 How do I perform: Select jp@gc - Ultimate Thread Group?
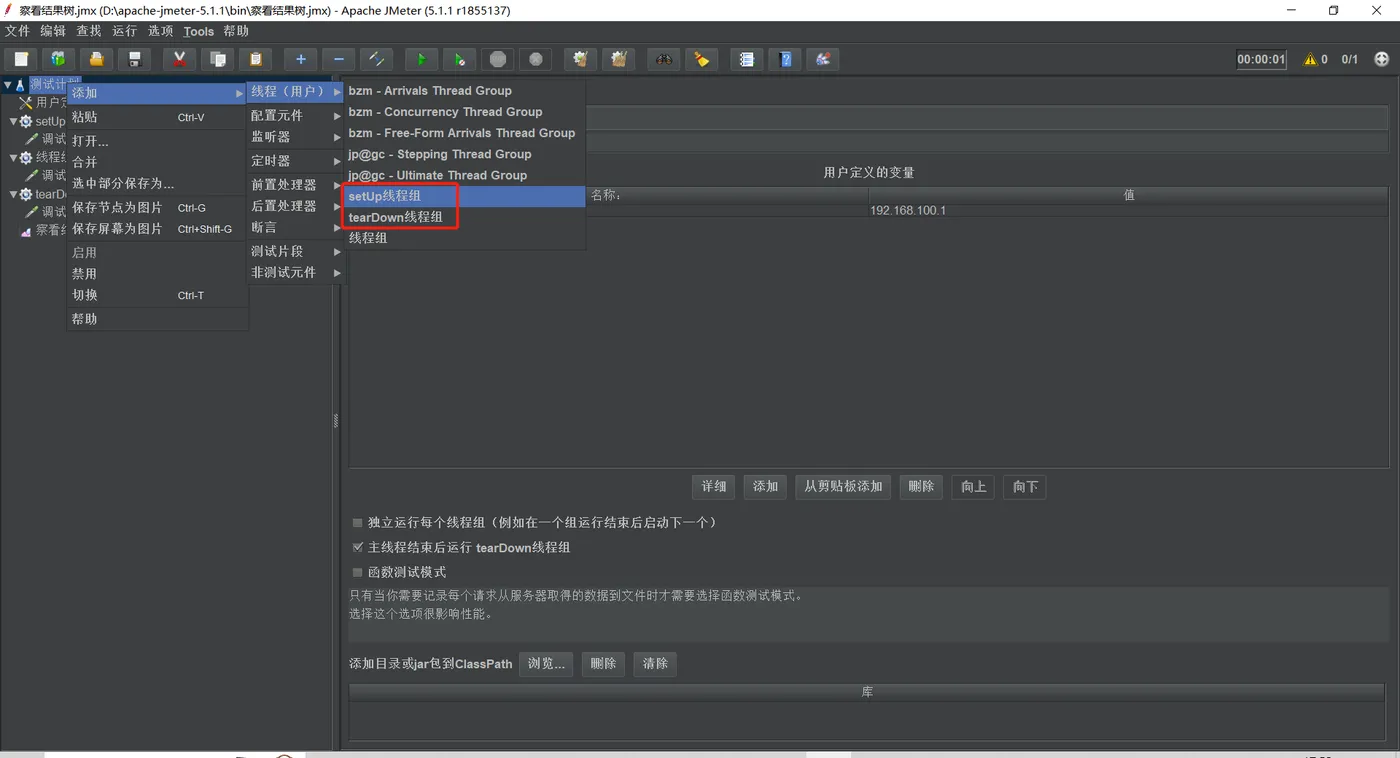coord(464,175)
